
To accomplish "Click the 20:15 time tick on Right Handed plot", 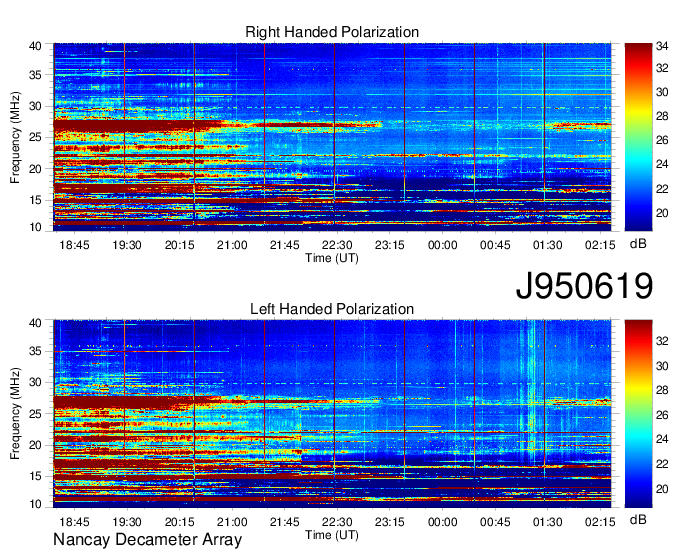I will pos(179,245).
